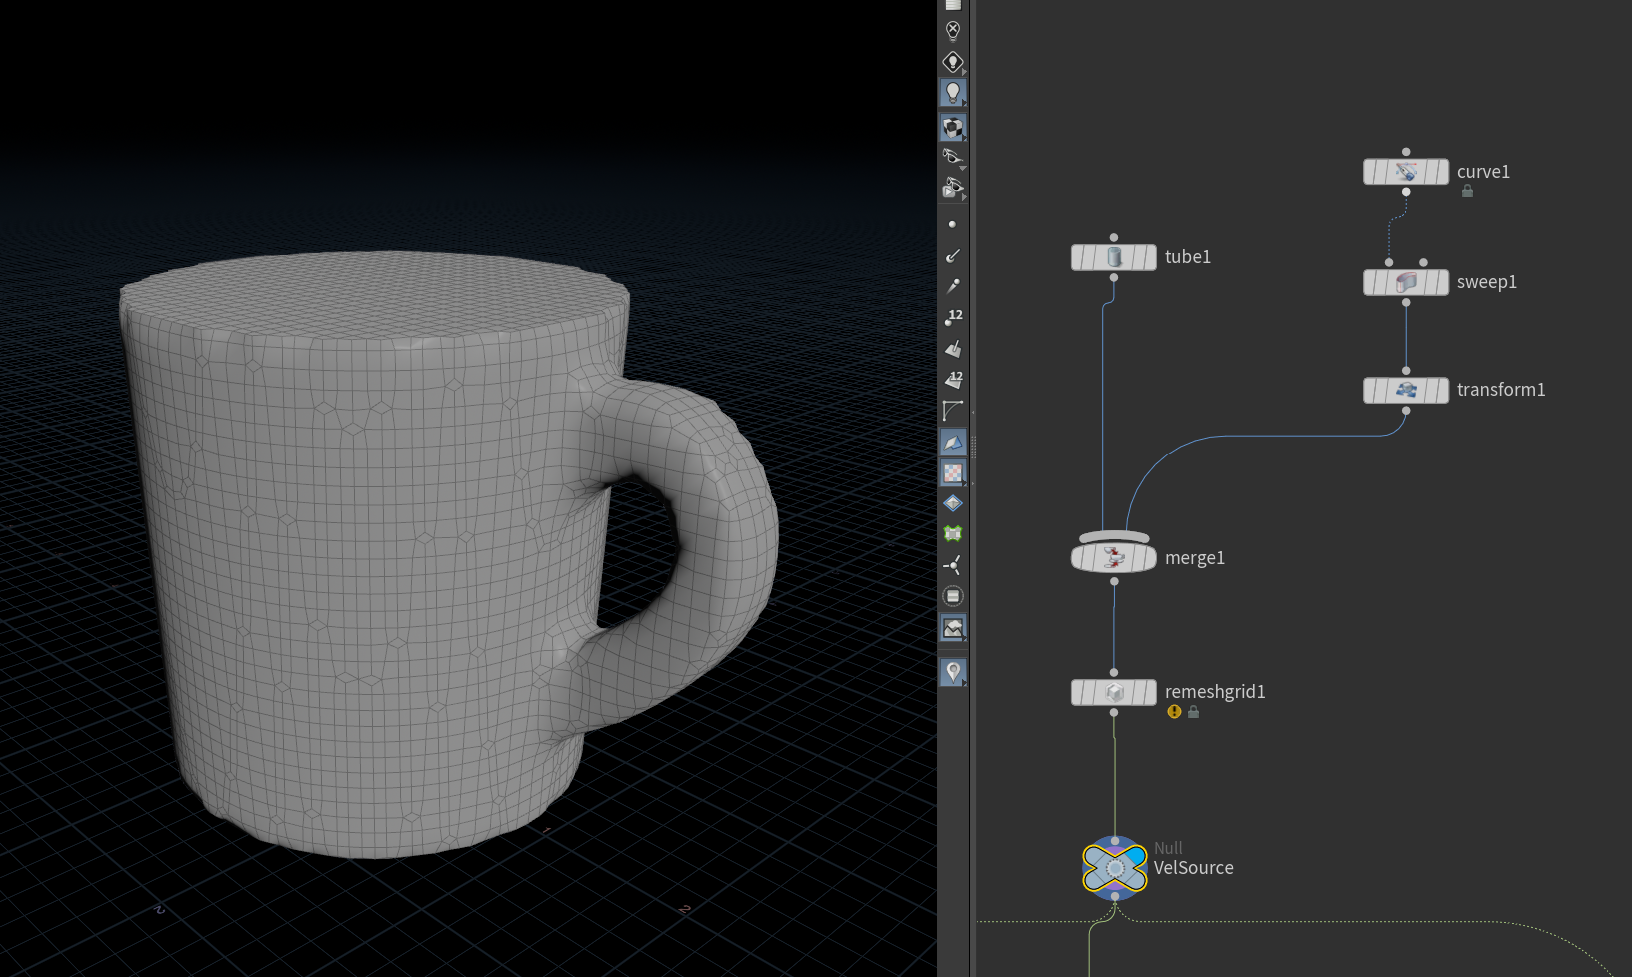Click the warning badge under remeshgrid1
The height and width of the screenshot is (977, 1632).
pos(1174,712)
